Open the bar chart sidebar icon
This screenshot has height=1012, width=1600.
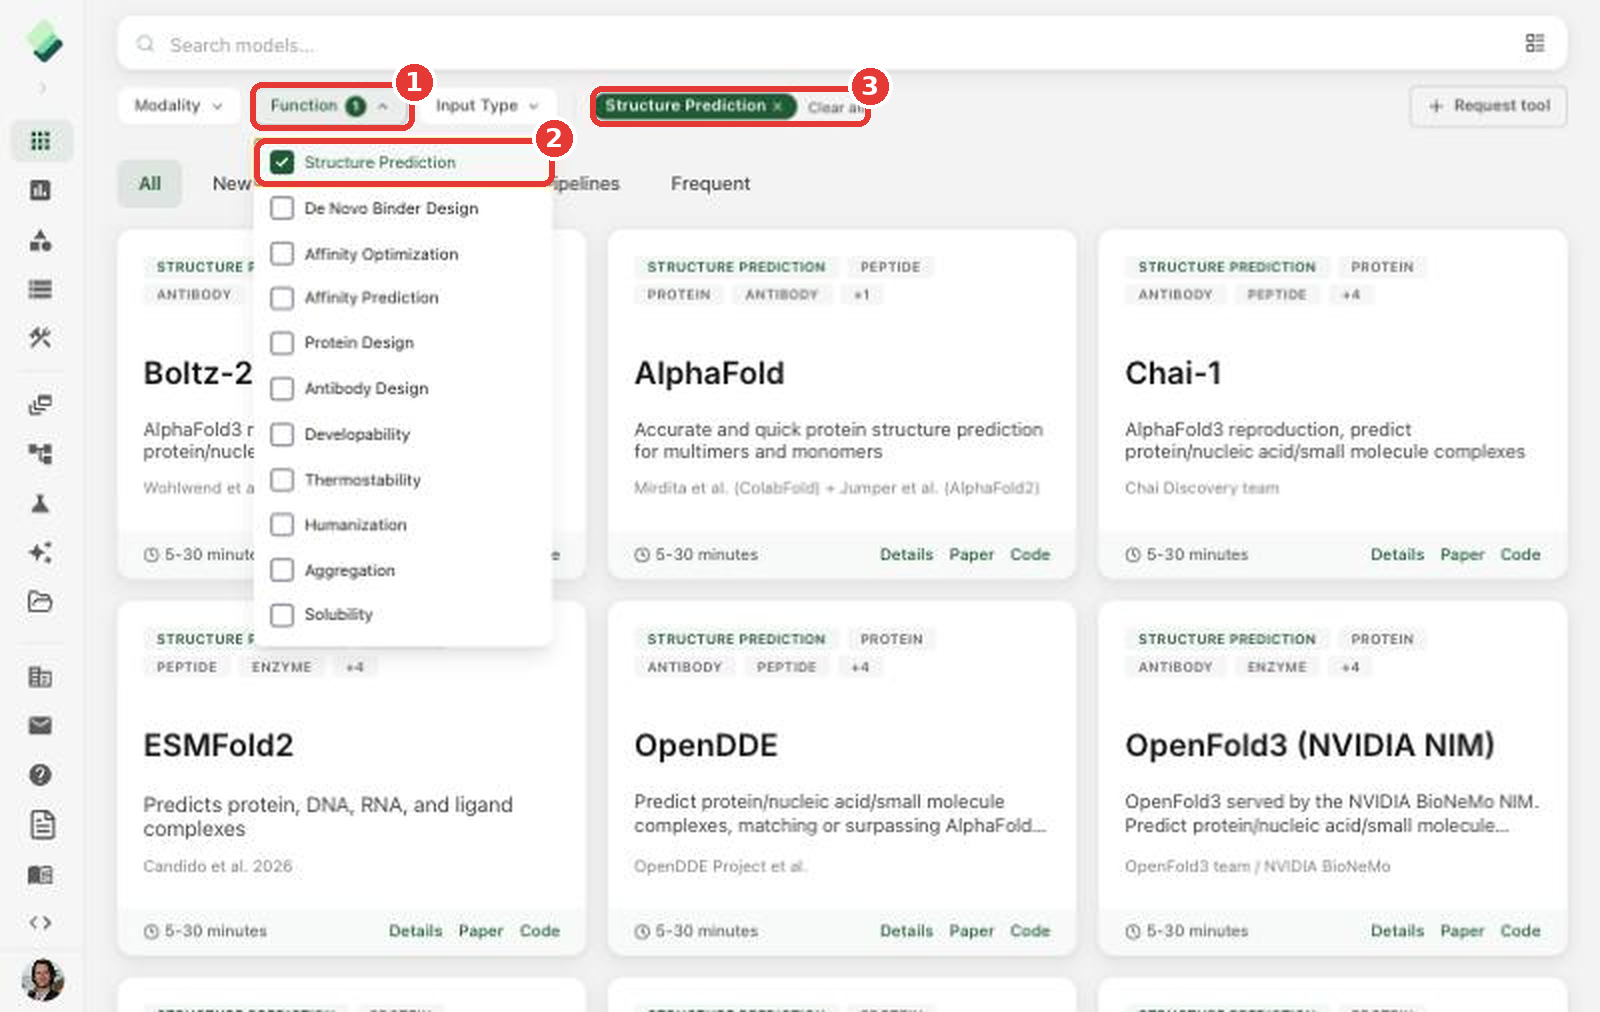pos(41,190)
